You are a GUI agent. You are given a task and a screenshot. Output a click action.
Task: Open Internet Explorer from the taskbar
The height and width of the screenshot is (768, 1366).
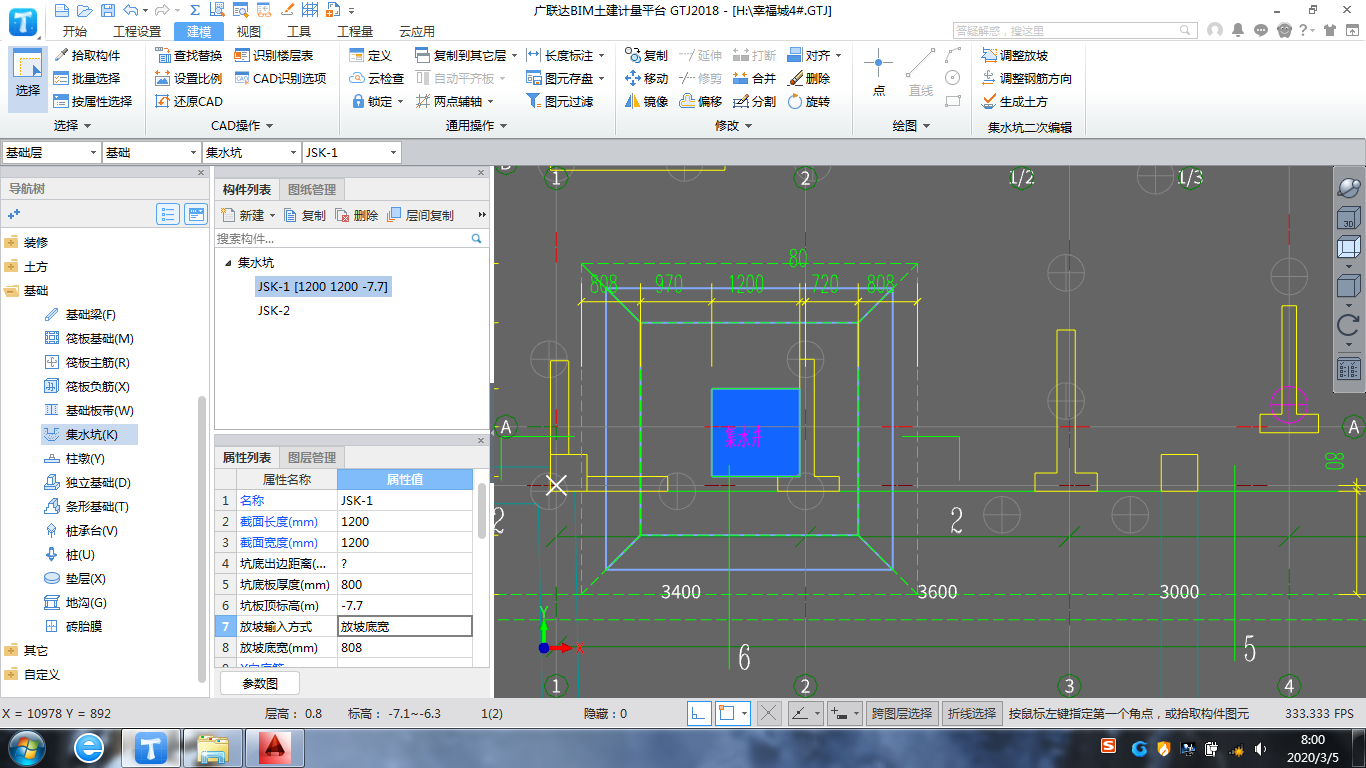pos(89,746)
